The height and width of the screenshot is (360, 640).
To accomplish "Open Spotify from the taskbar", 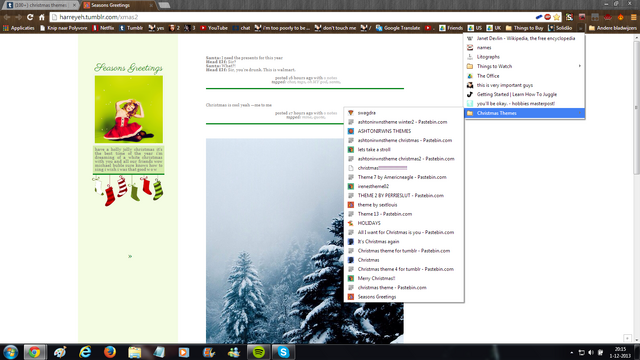I will tap(258, 352).
